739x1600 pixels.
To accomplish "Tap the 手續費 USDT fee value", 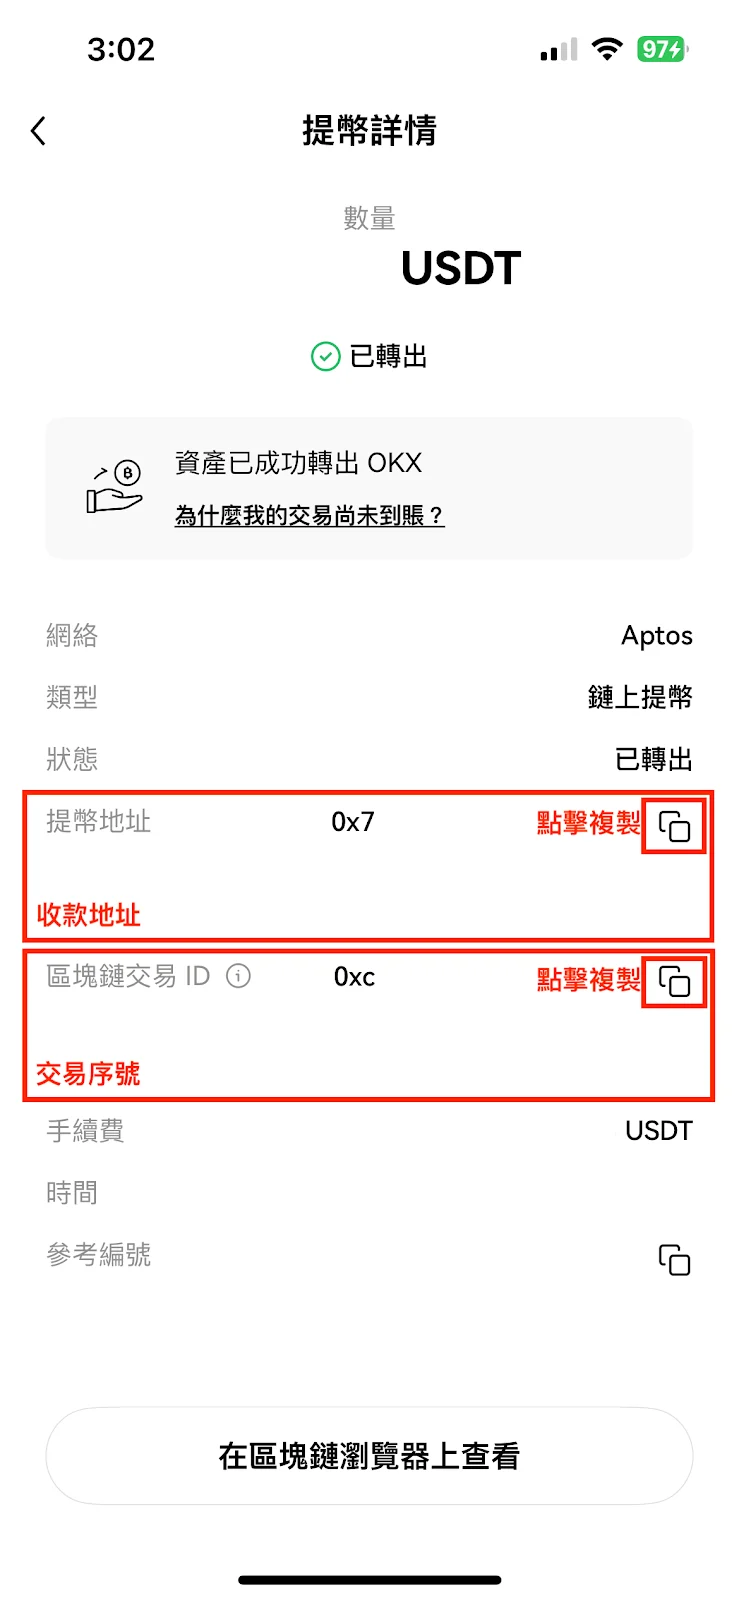I will point(658,1131).
